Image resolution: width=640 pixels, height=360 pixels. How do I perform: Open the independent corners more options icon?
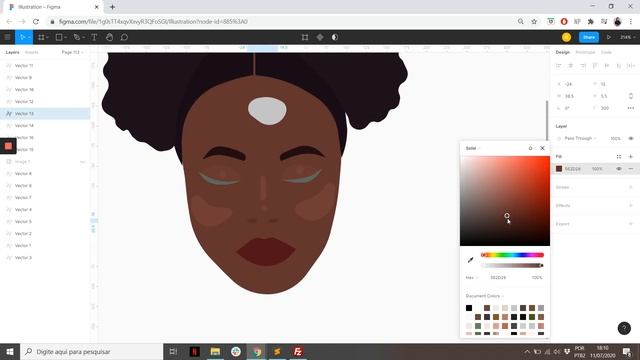(631, 108)
